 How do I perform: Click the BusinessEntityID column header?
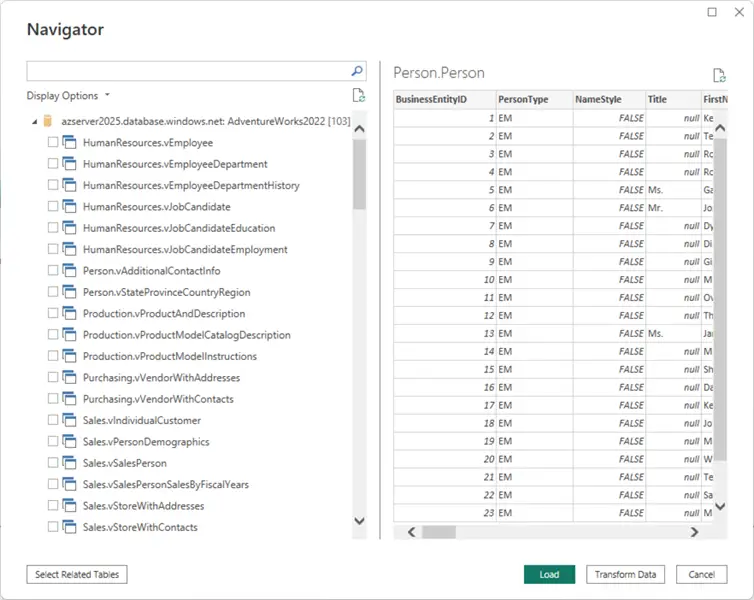pyautogui.click(x=445, y=100)
